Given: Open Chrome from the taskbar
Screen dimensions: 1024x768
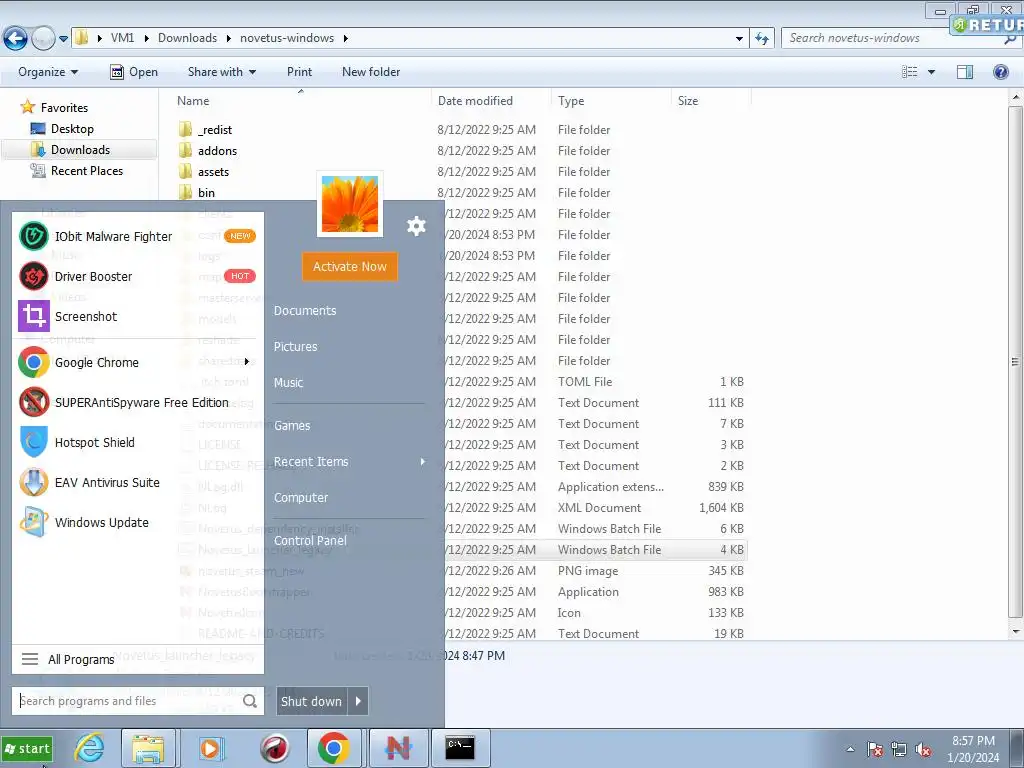Looking at the screenshot, I should [x=334, y=748].
